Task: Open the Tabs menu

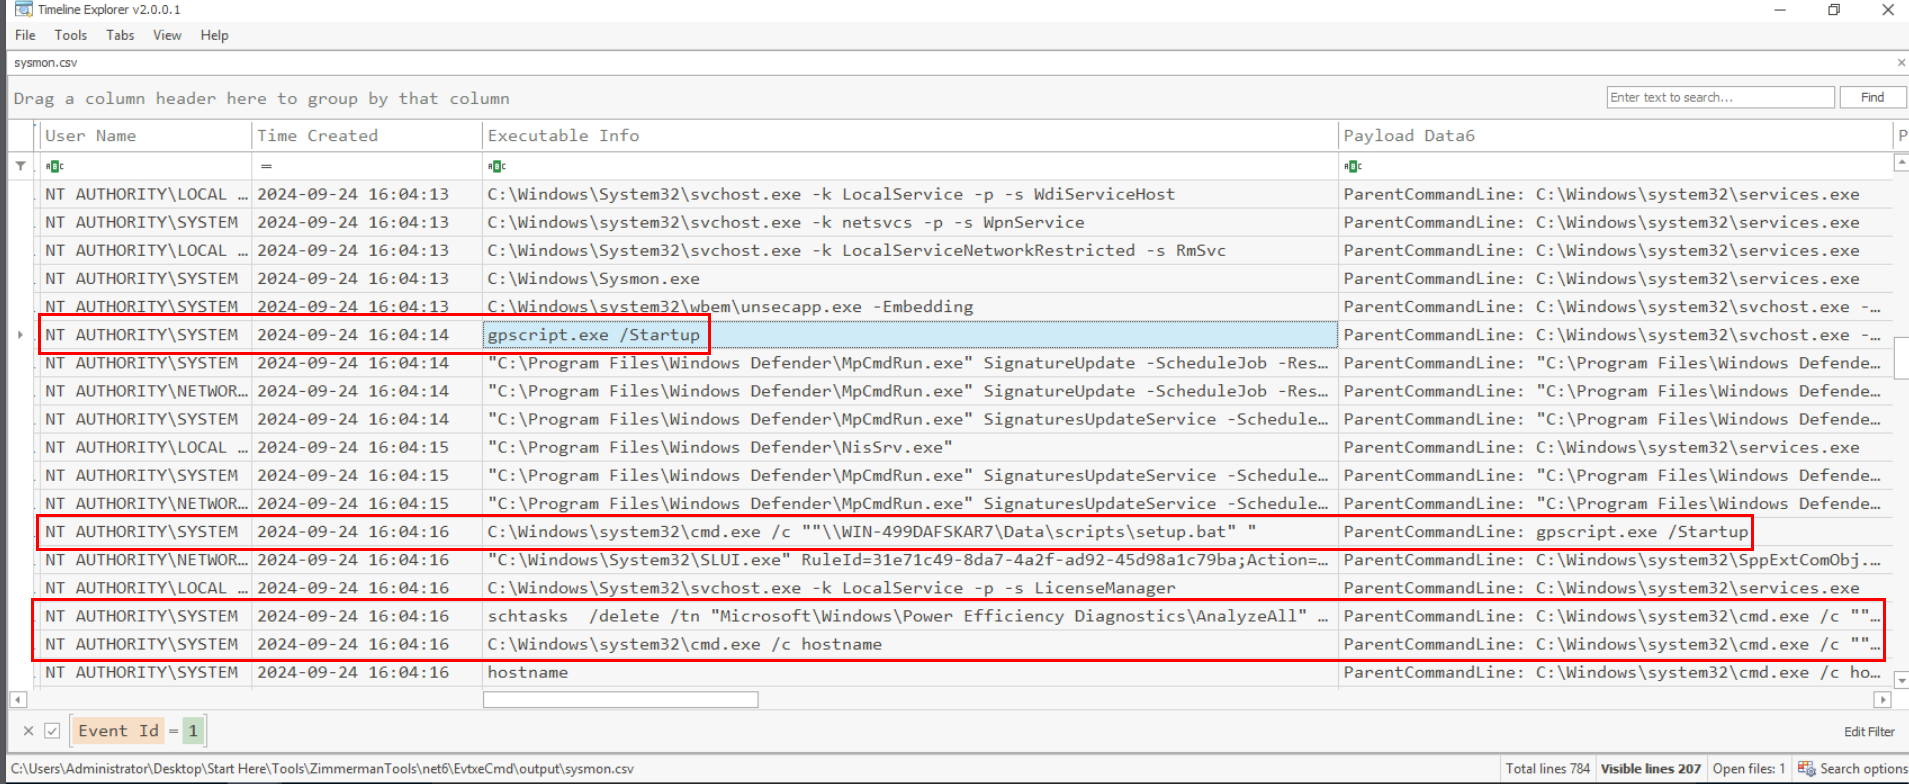Action: tap(120, 35)
